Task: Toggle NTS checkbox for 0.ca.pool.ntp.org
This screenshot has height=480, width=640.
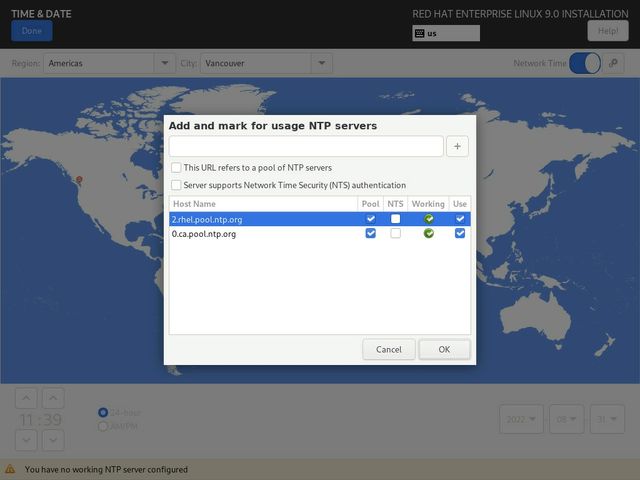Action: pos(396,233)
